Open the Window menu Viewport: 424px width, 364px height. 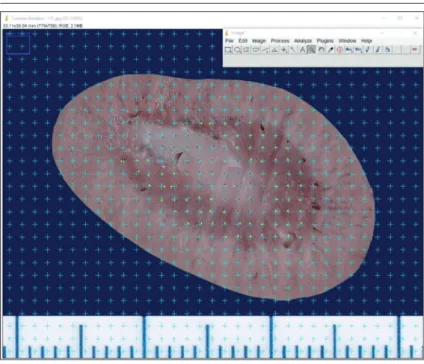pos(347,41)
